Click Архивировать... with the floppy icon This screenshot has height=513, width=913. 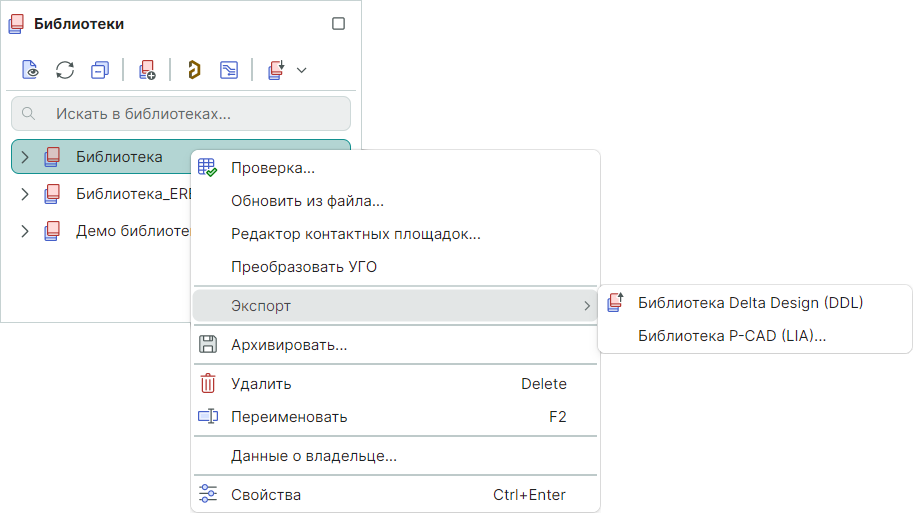(x=289, y=345)
